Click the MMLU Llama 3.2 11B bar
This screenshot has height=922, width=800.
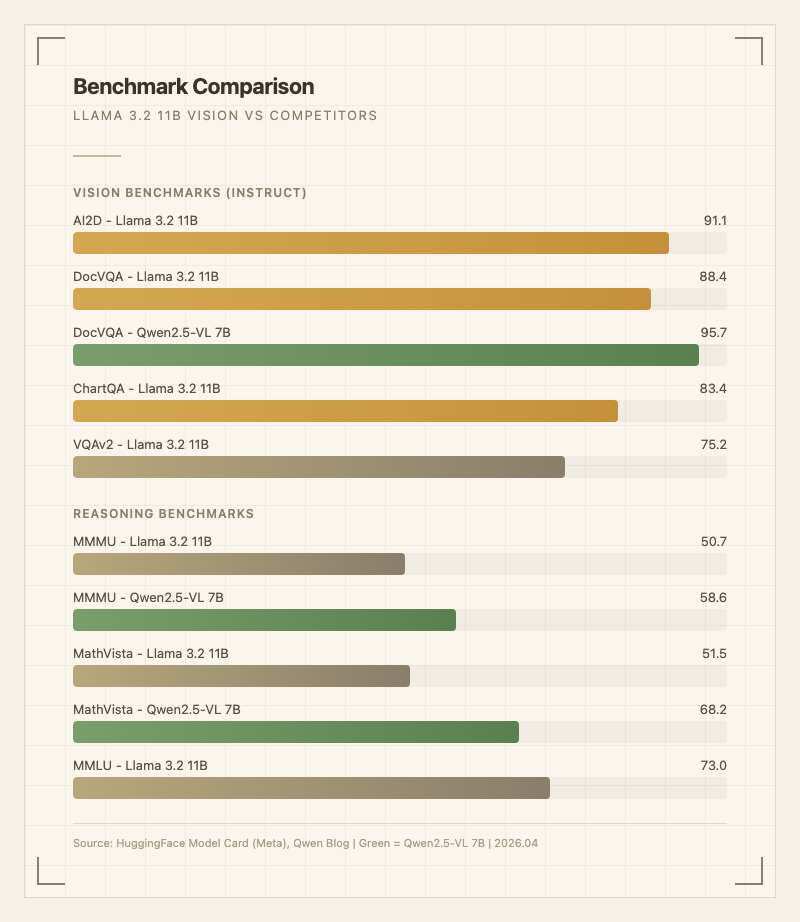tap(311, 788)
